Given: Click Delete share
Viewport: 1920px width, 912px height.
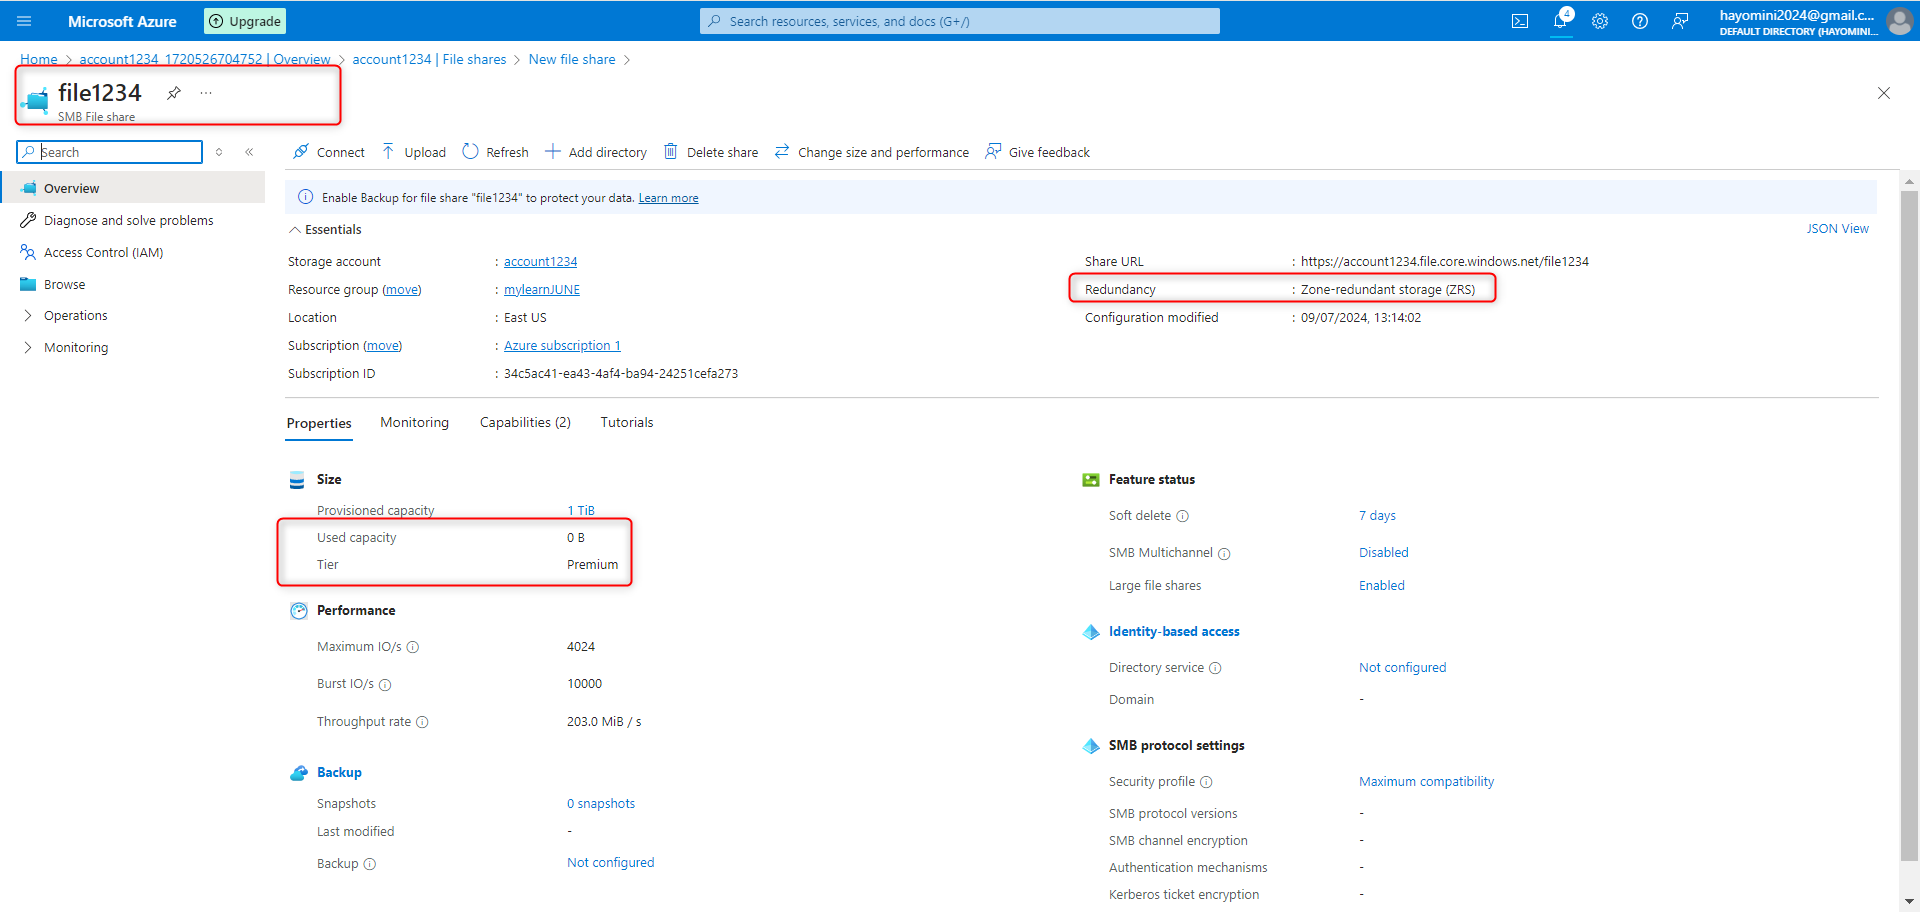Looking at the screenshot, I should 711,152.
